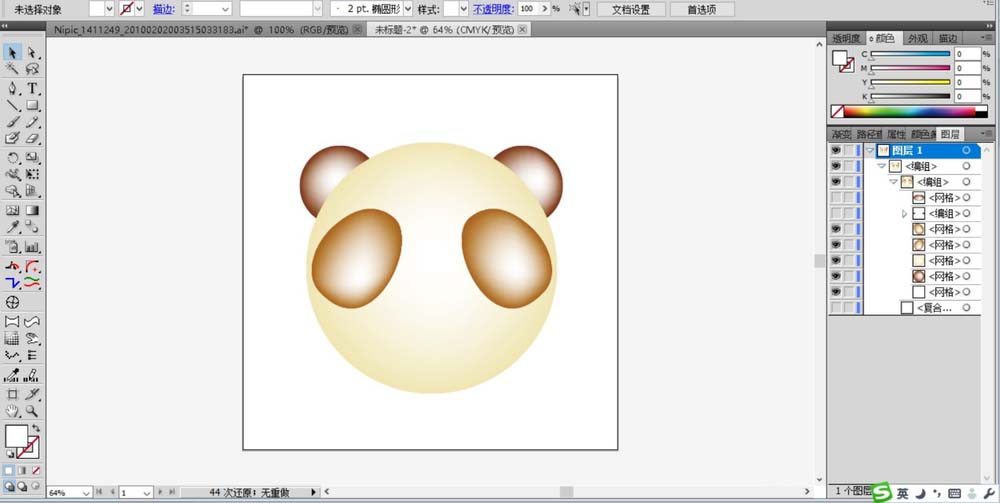Select the Direct Selection tool
The image size is (1000, 503).
click(33, 52)
